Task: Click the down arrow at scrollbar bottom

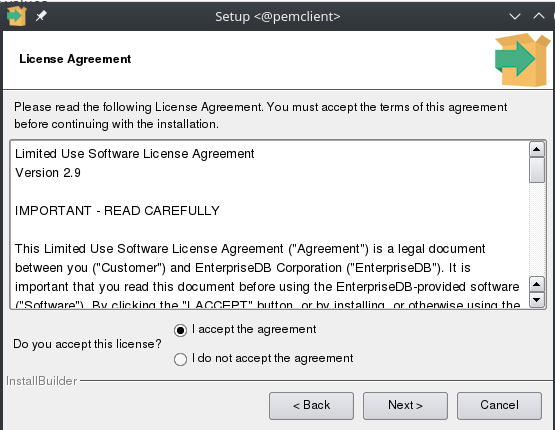Action: pyautogui.click(x=537, y=300)
